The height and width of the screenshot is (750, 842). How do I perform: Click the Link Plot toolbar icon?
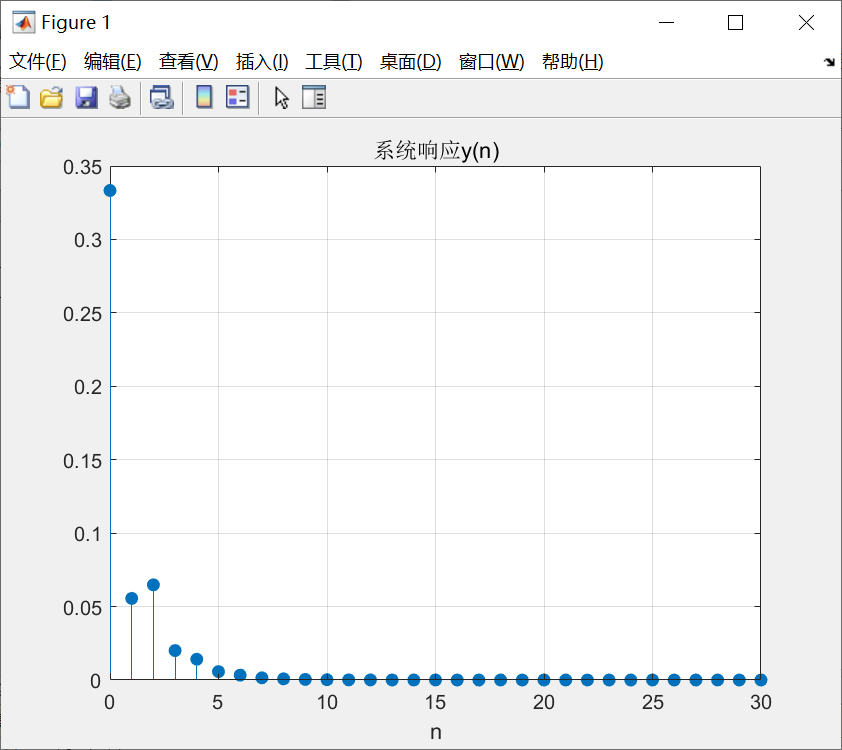point(162,98)
